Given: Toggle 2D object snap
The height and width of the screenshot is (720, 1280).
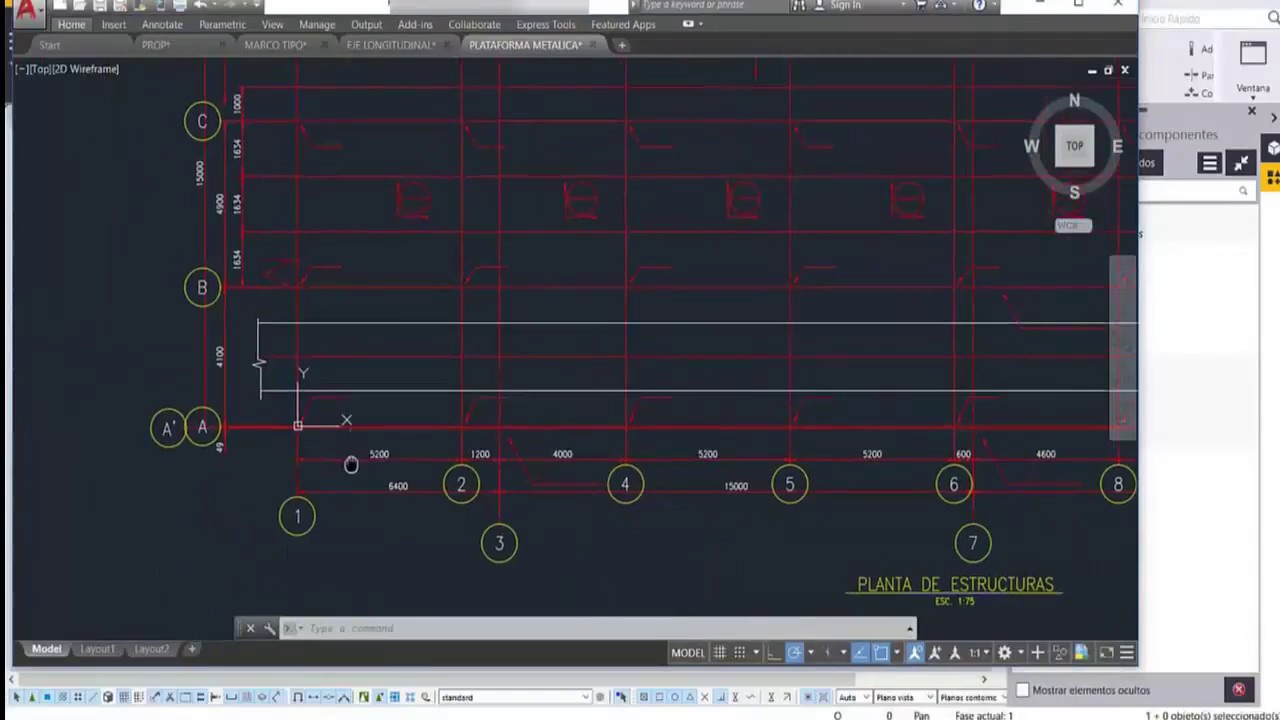Looking at the screenshot, I should [880, 653].
